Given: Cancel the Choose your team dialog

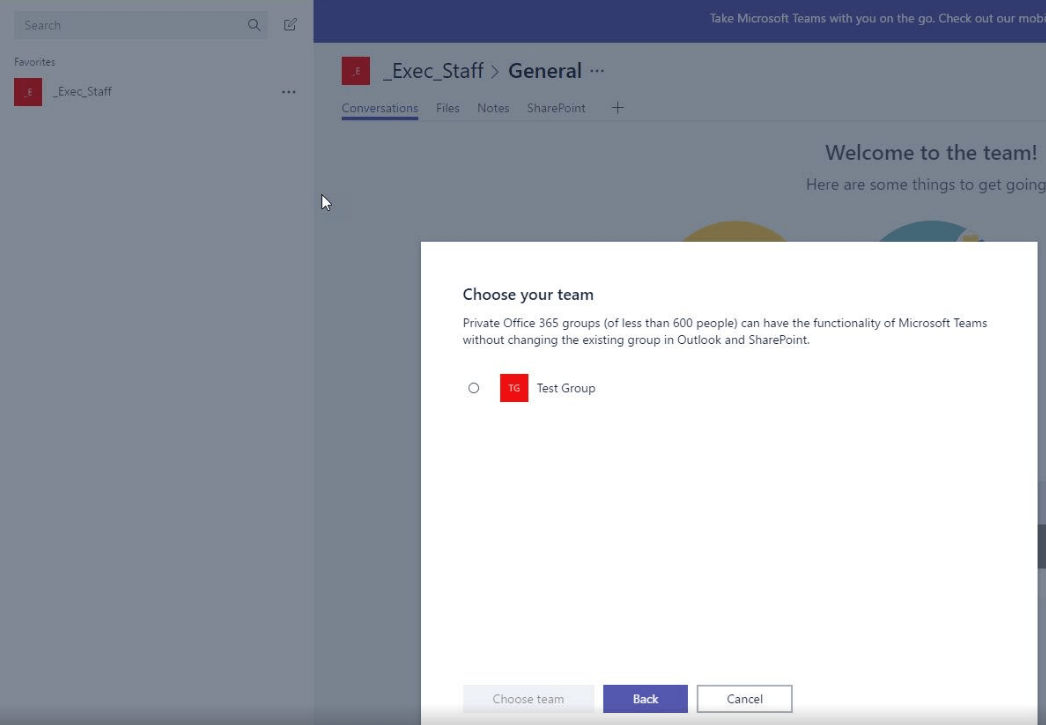Looking at the screenshot, I should pyautogui.click(x=744, y=699).
